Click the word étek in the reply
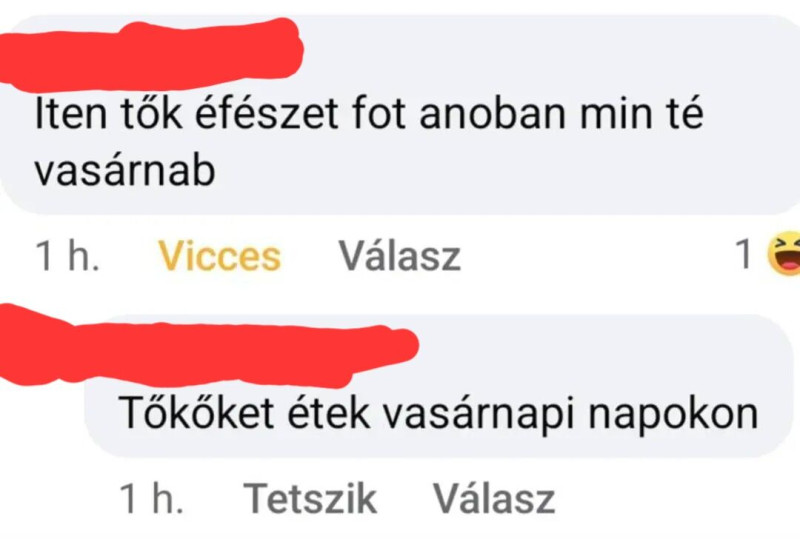This screenshot has width=800, height=539. pos(329,412)
